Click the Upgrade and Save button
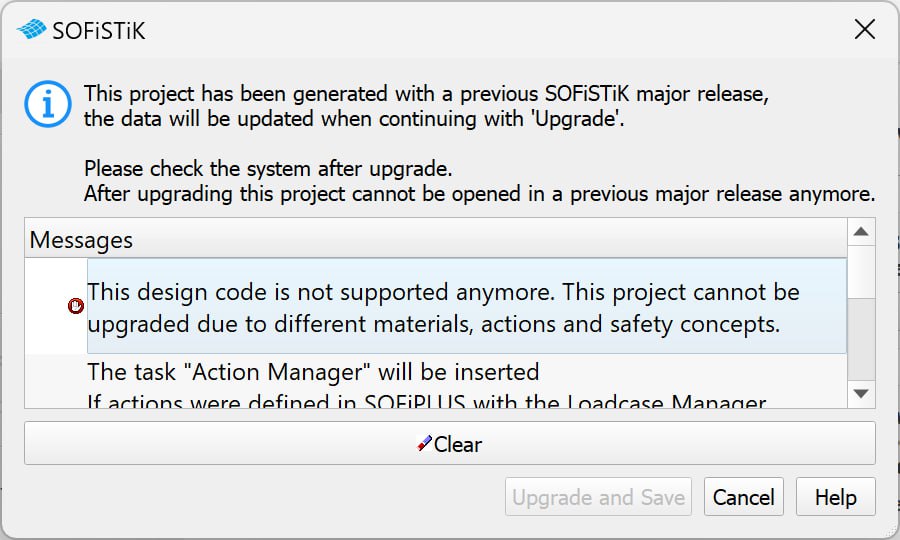Image resolution: width=900 pixels, height=540 pixels. (x=598, y=497)
